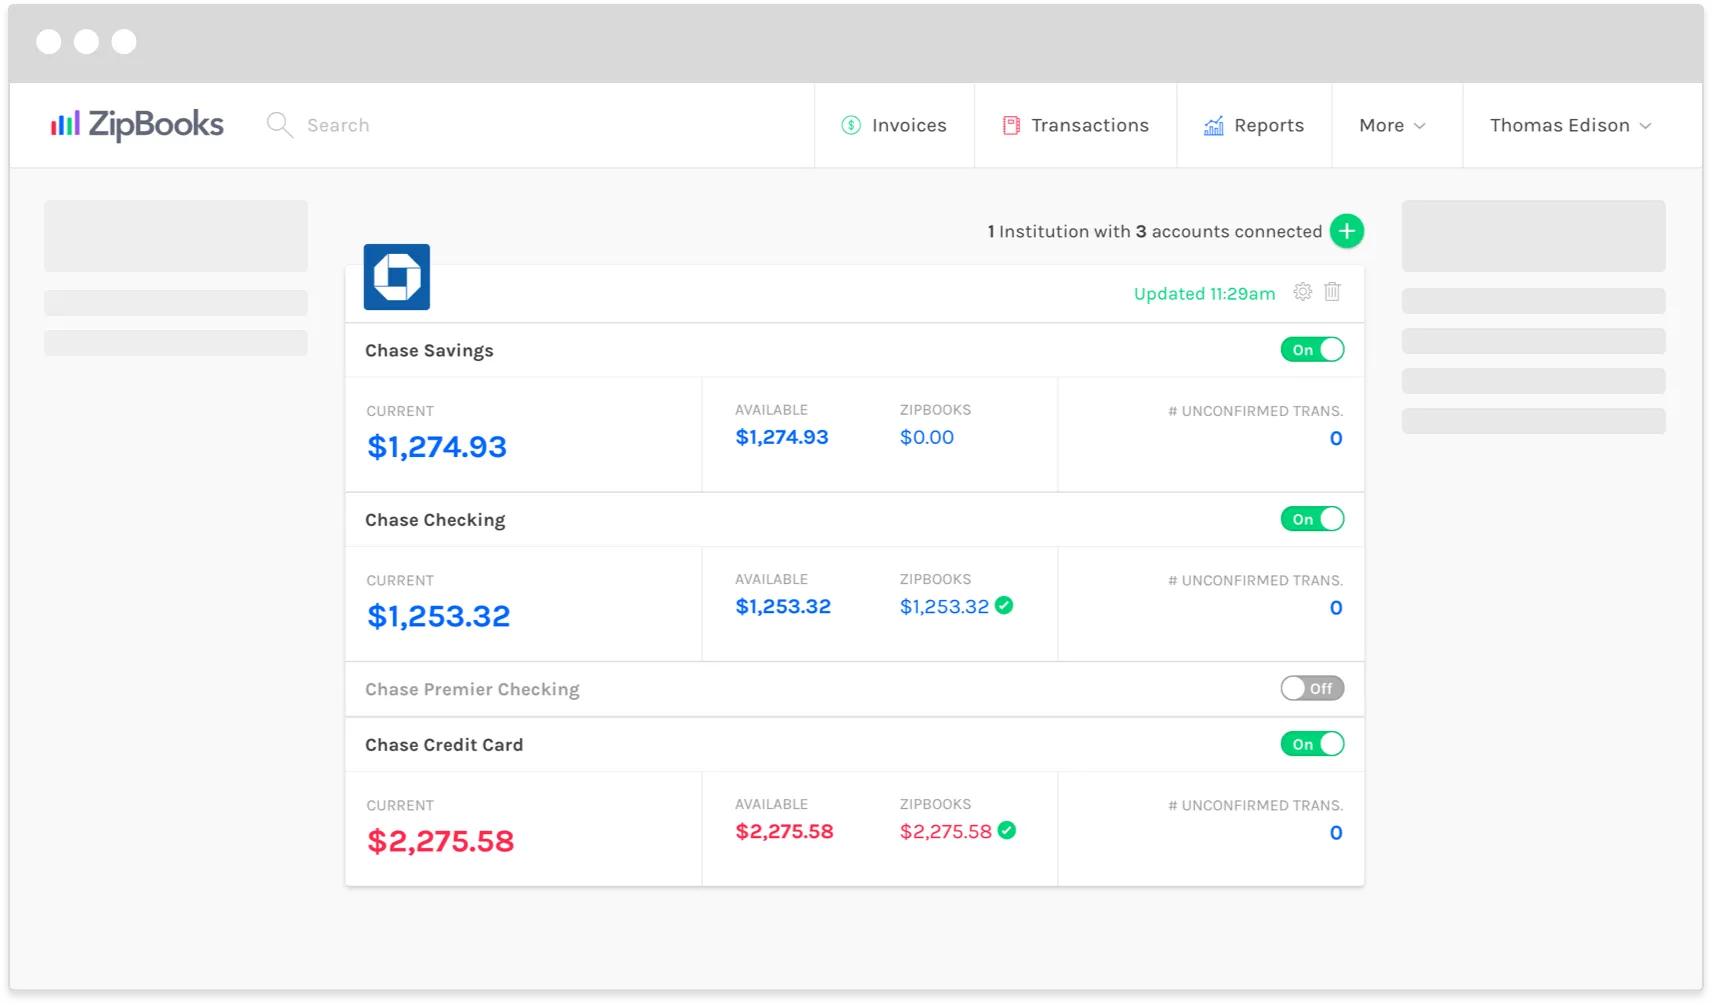Click Chase Savings unconfirmed transactions count
The image size is (1712, 1004).
pos(1335,438)
